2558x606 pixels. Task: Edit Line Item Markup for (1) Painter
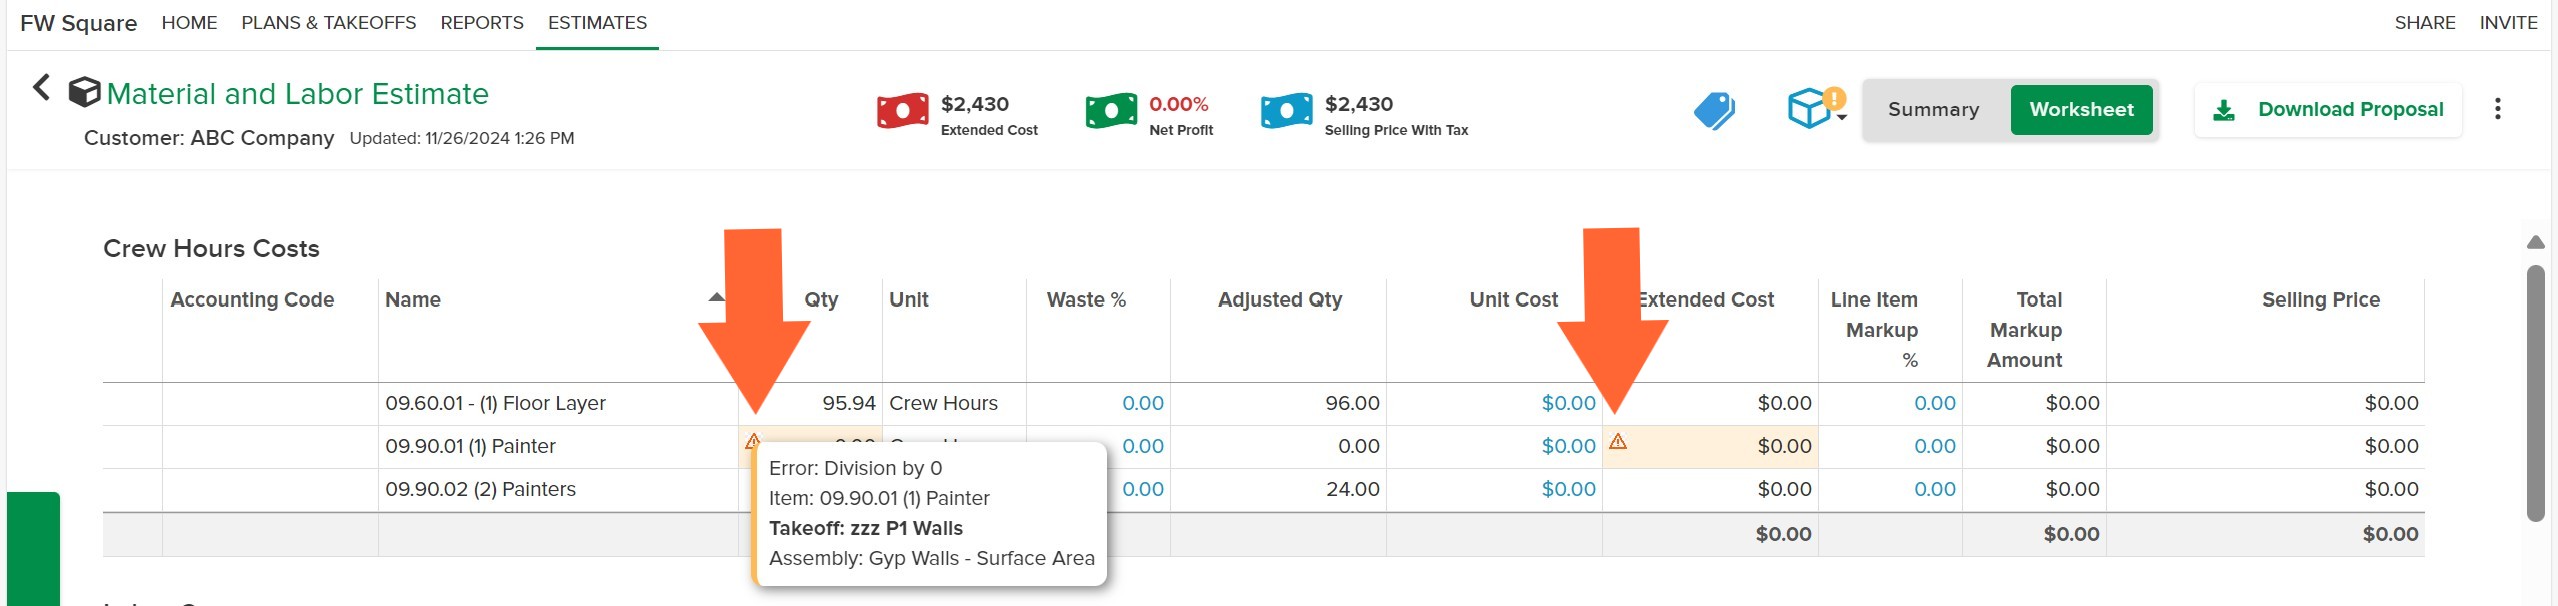[1890, 446]
